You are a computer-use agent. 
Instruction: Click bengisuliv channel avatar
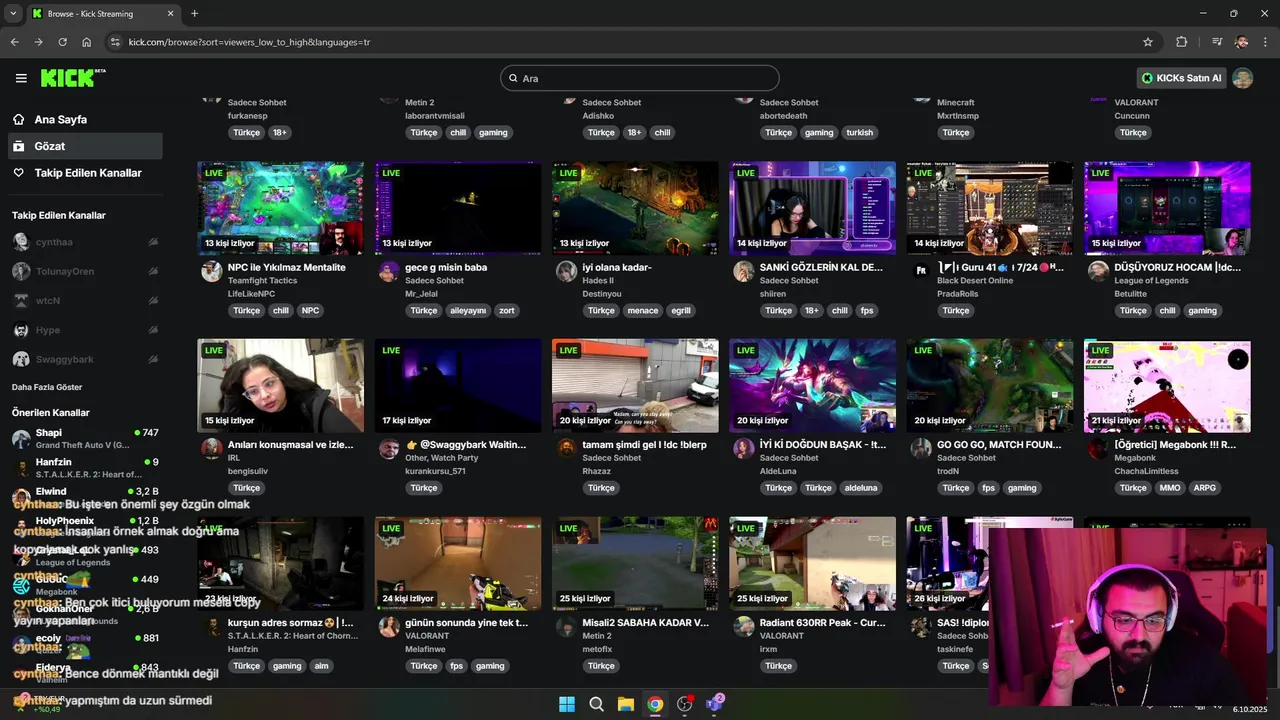click(x=211, y=448)
